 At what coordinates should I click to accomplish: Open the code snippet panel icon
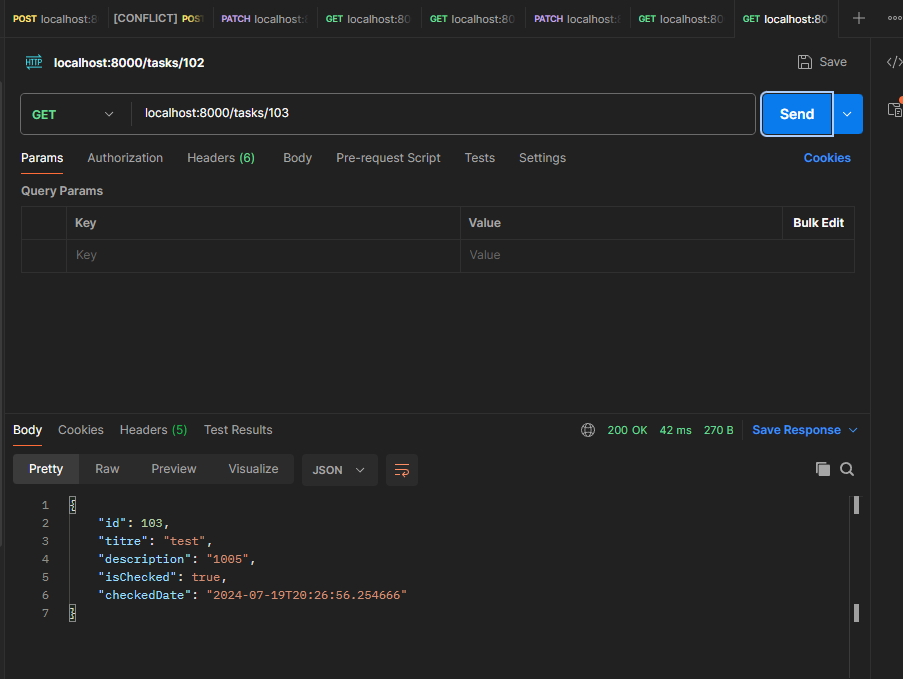pos(893,62)
